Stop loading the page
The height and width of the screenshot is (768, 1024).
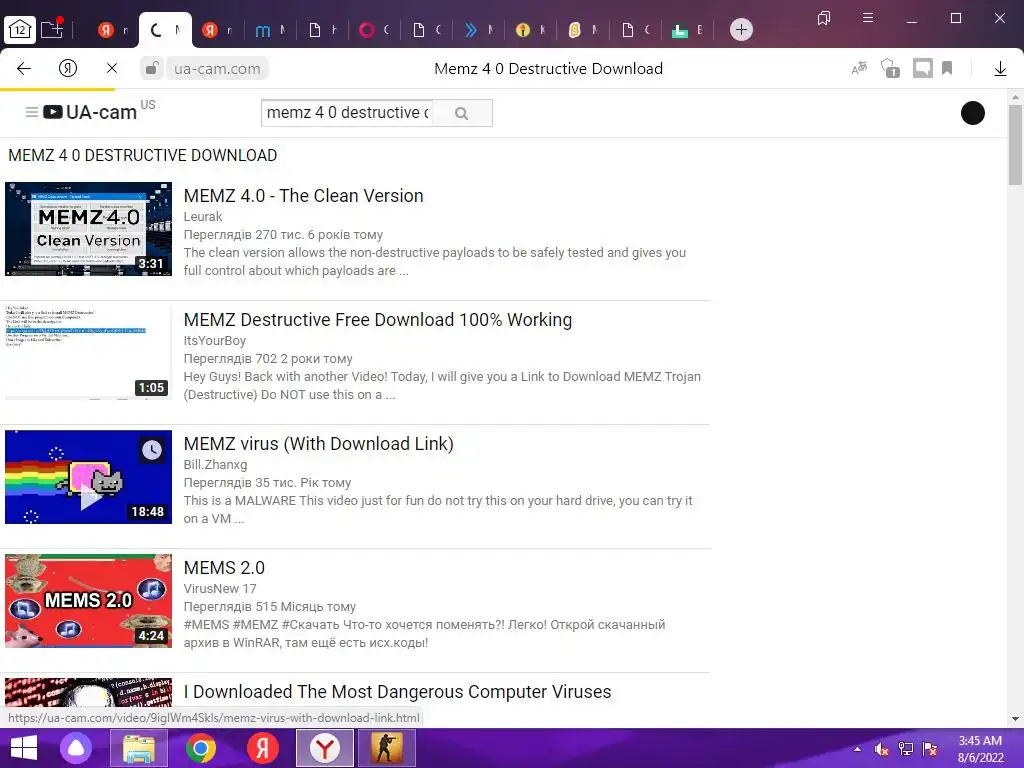(112, 68)
